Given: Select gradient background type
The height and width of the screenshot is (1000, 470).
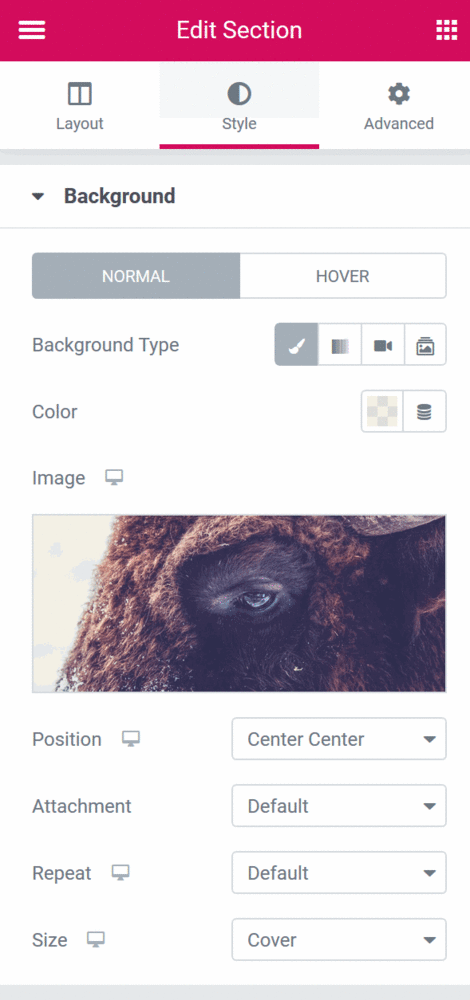Looking at the screenshot, I should pyautogui.click(x=340, y=345).
